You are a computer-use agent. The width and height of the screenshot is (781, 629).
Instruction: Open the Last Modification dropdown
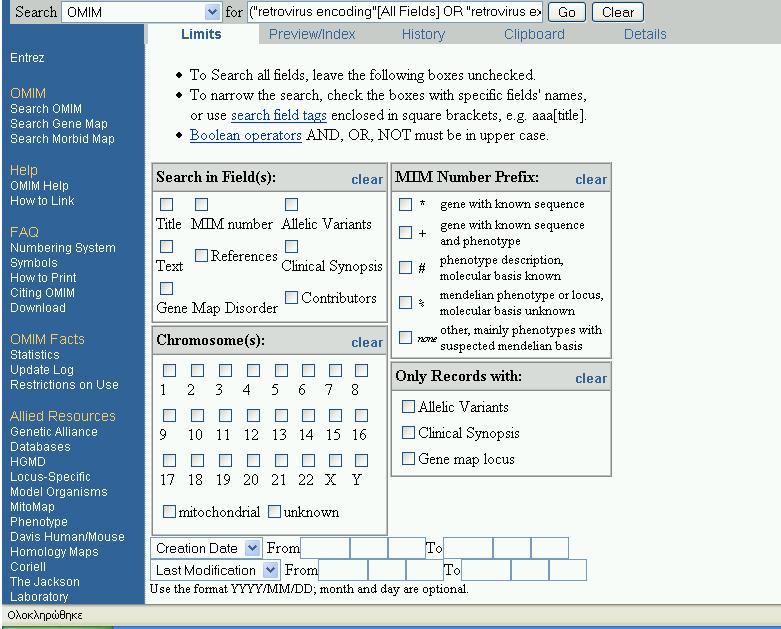(x=214, y=570)
